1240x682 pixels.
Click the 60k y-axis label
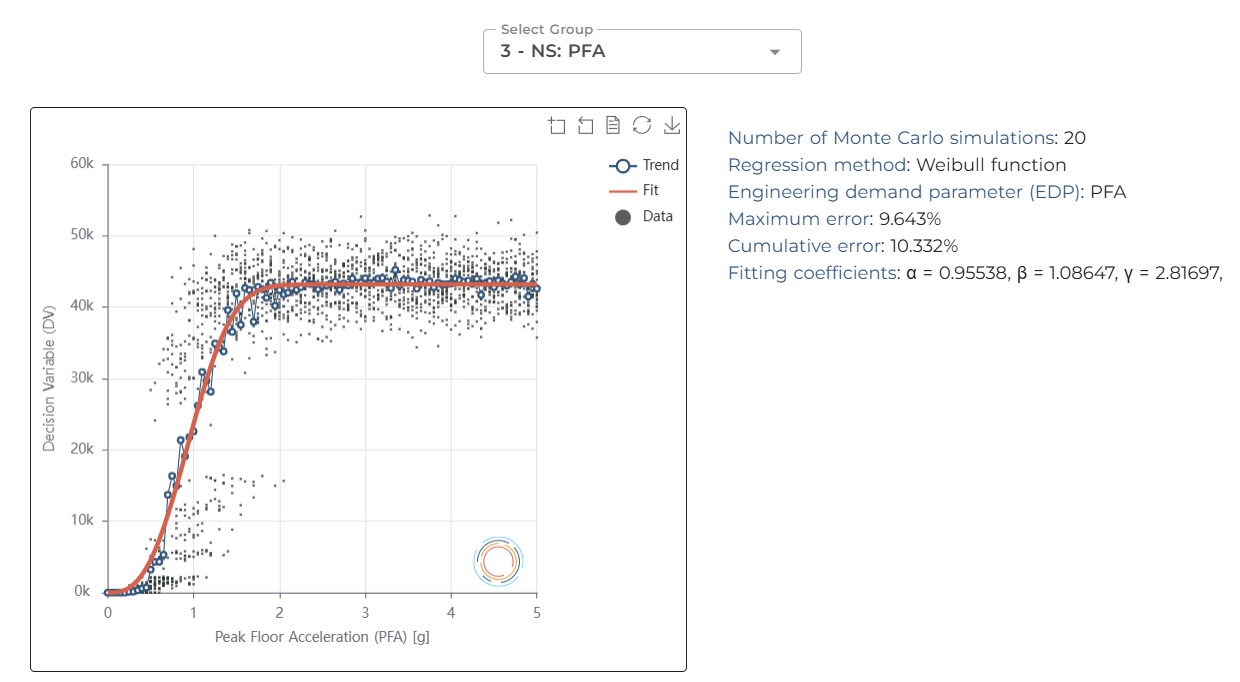[81, 164]
